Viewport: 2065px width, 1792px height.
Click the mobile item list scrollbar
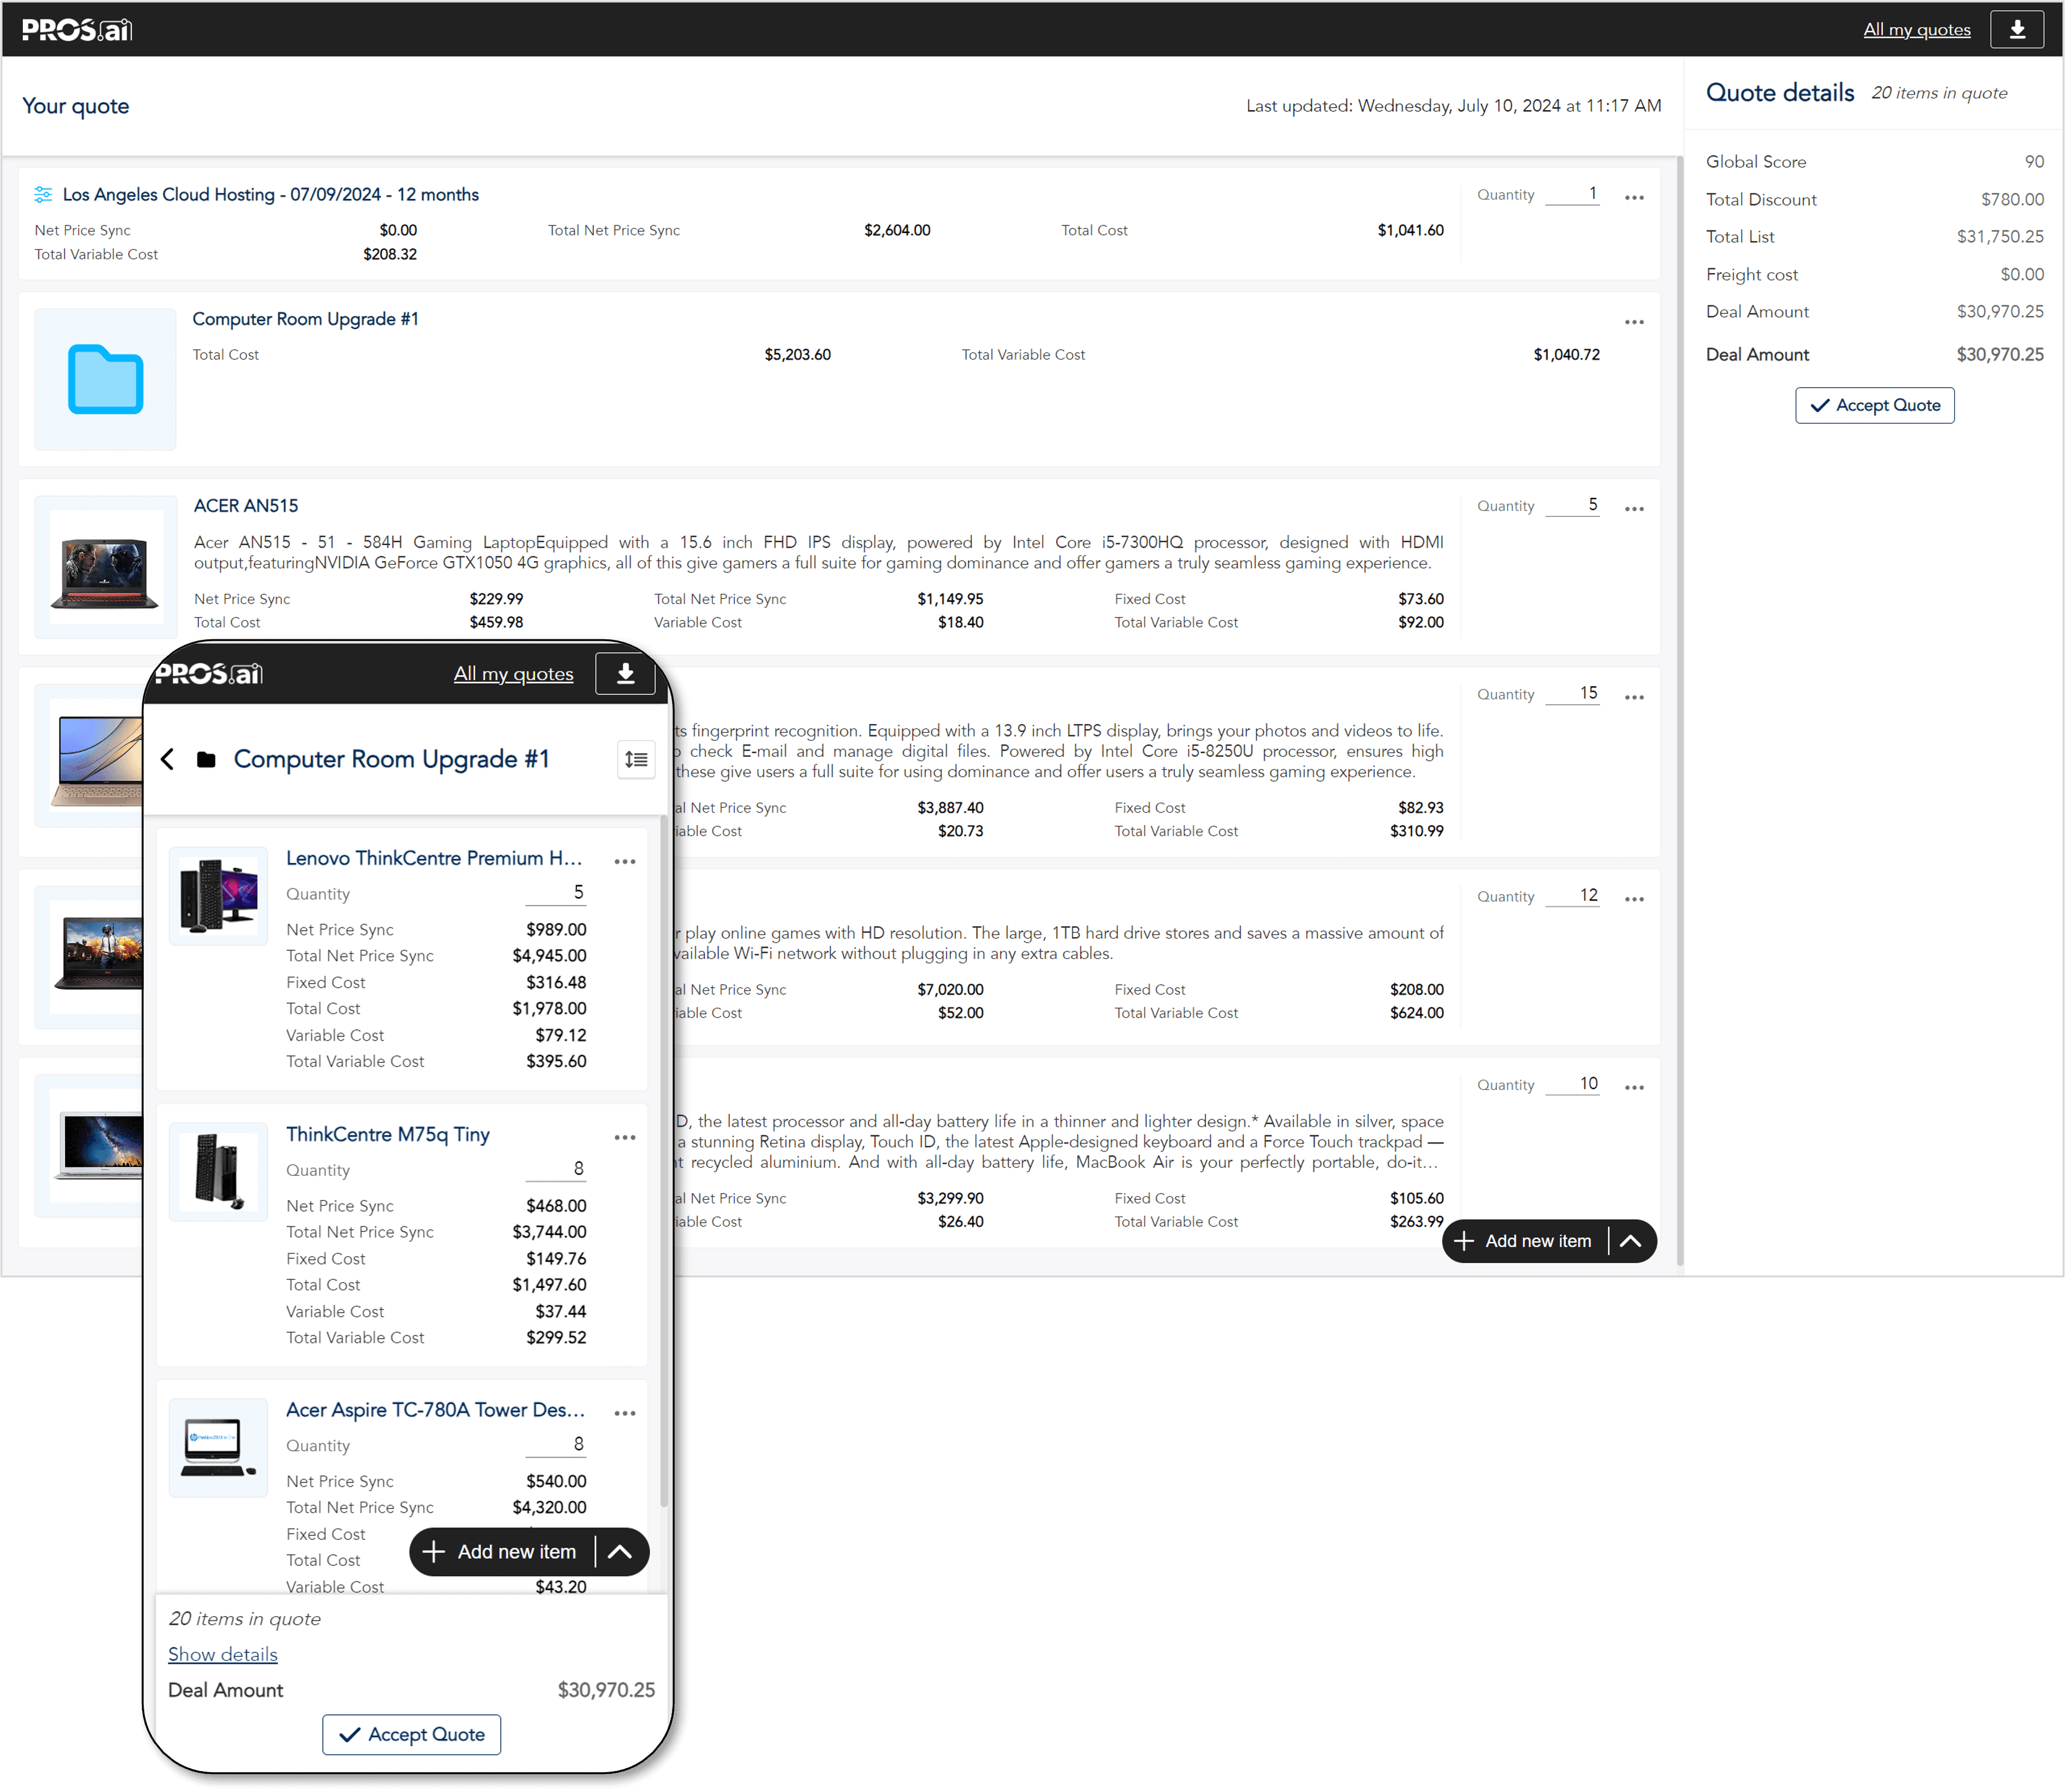click(x=663, y=1161)
